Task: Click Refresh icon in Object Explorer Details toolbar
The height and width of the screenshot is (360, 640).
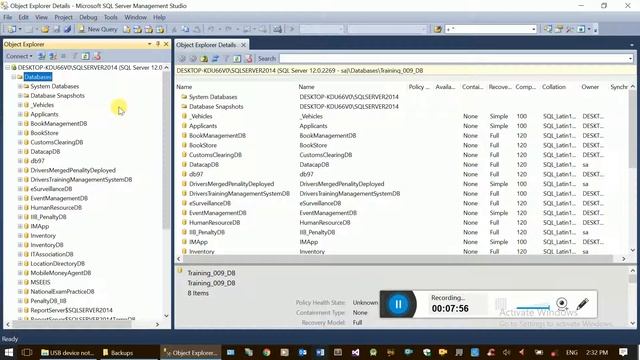Action: click(237, 58)
